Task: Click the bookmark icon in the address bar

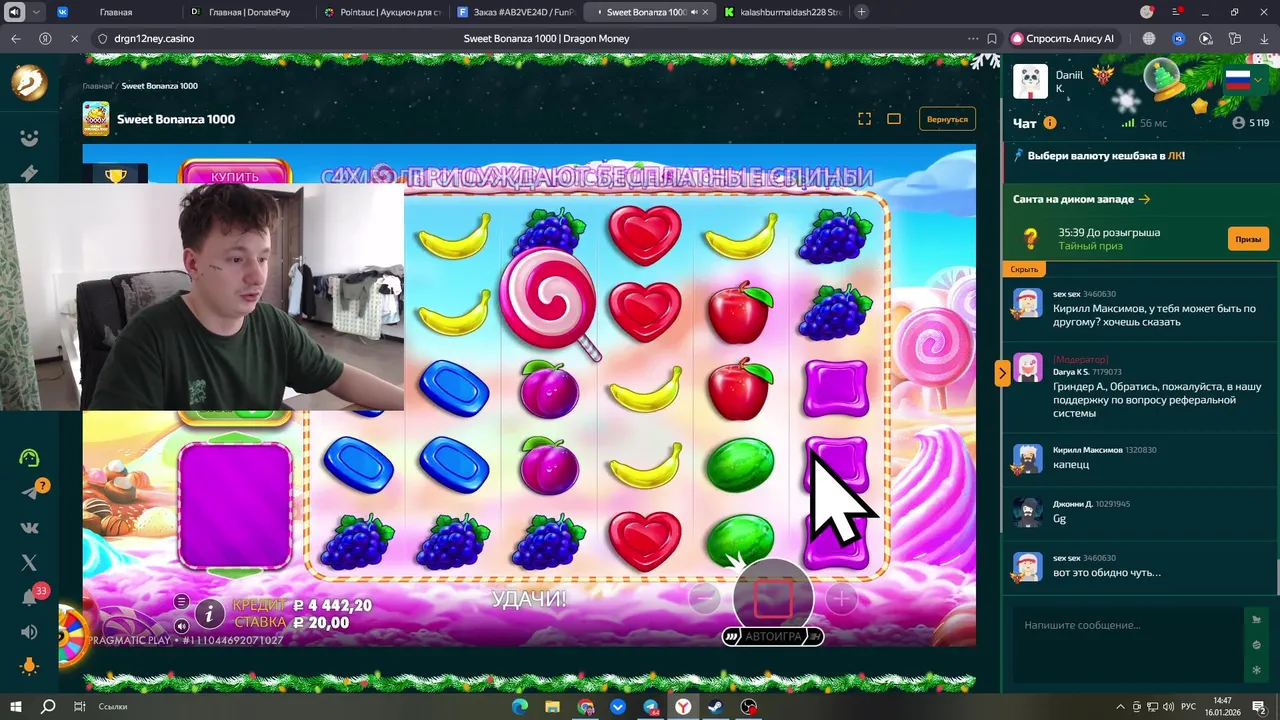Action: pos(992,38)
